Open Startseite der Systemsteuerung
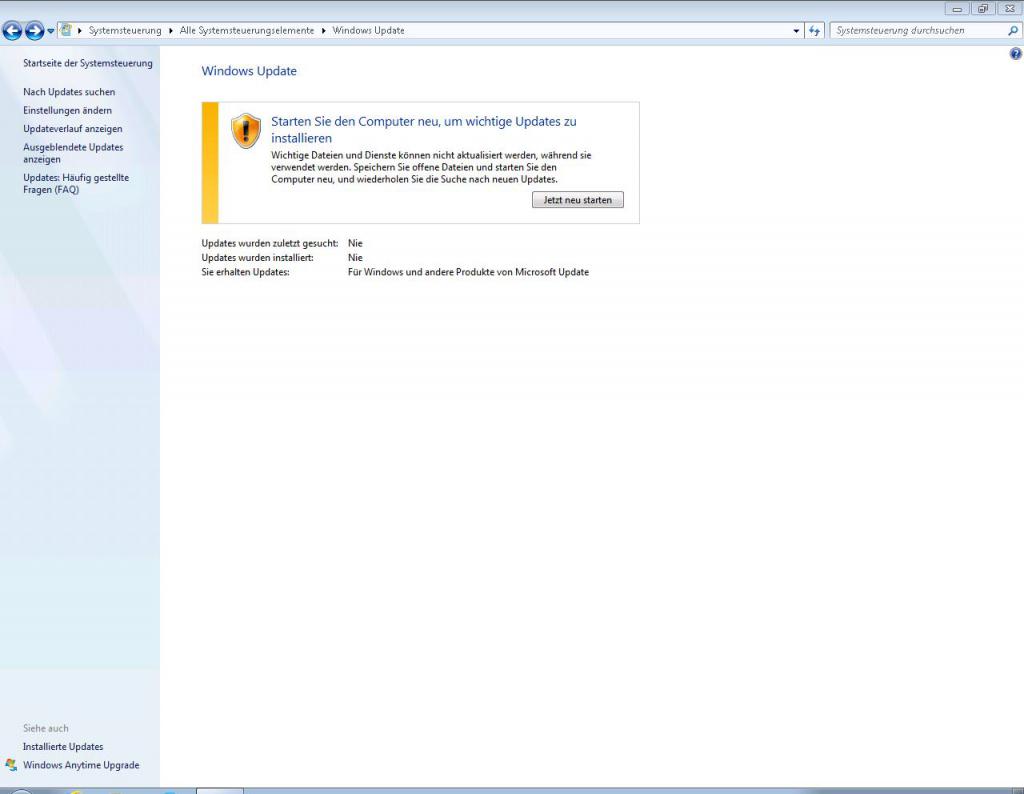The image size is (1024, 794). 88,63
